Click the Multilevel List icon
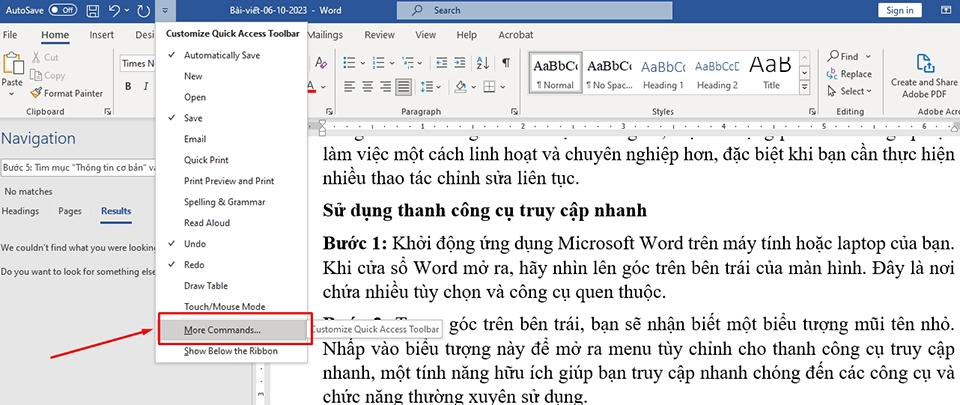 [x=408, y=62]
